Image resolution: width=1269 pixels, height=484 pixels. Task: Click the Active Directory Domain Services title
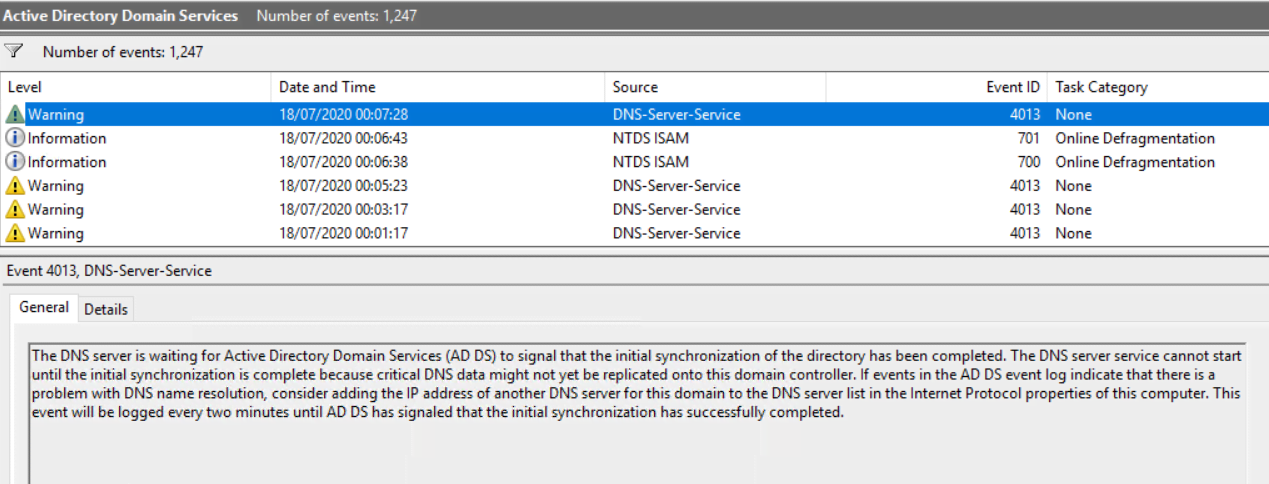tap(121, 15)
